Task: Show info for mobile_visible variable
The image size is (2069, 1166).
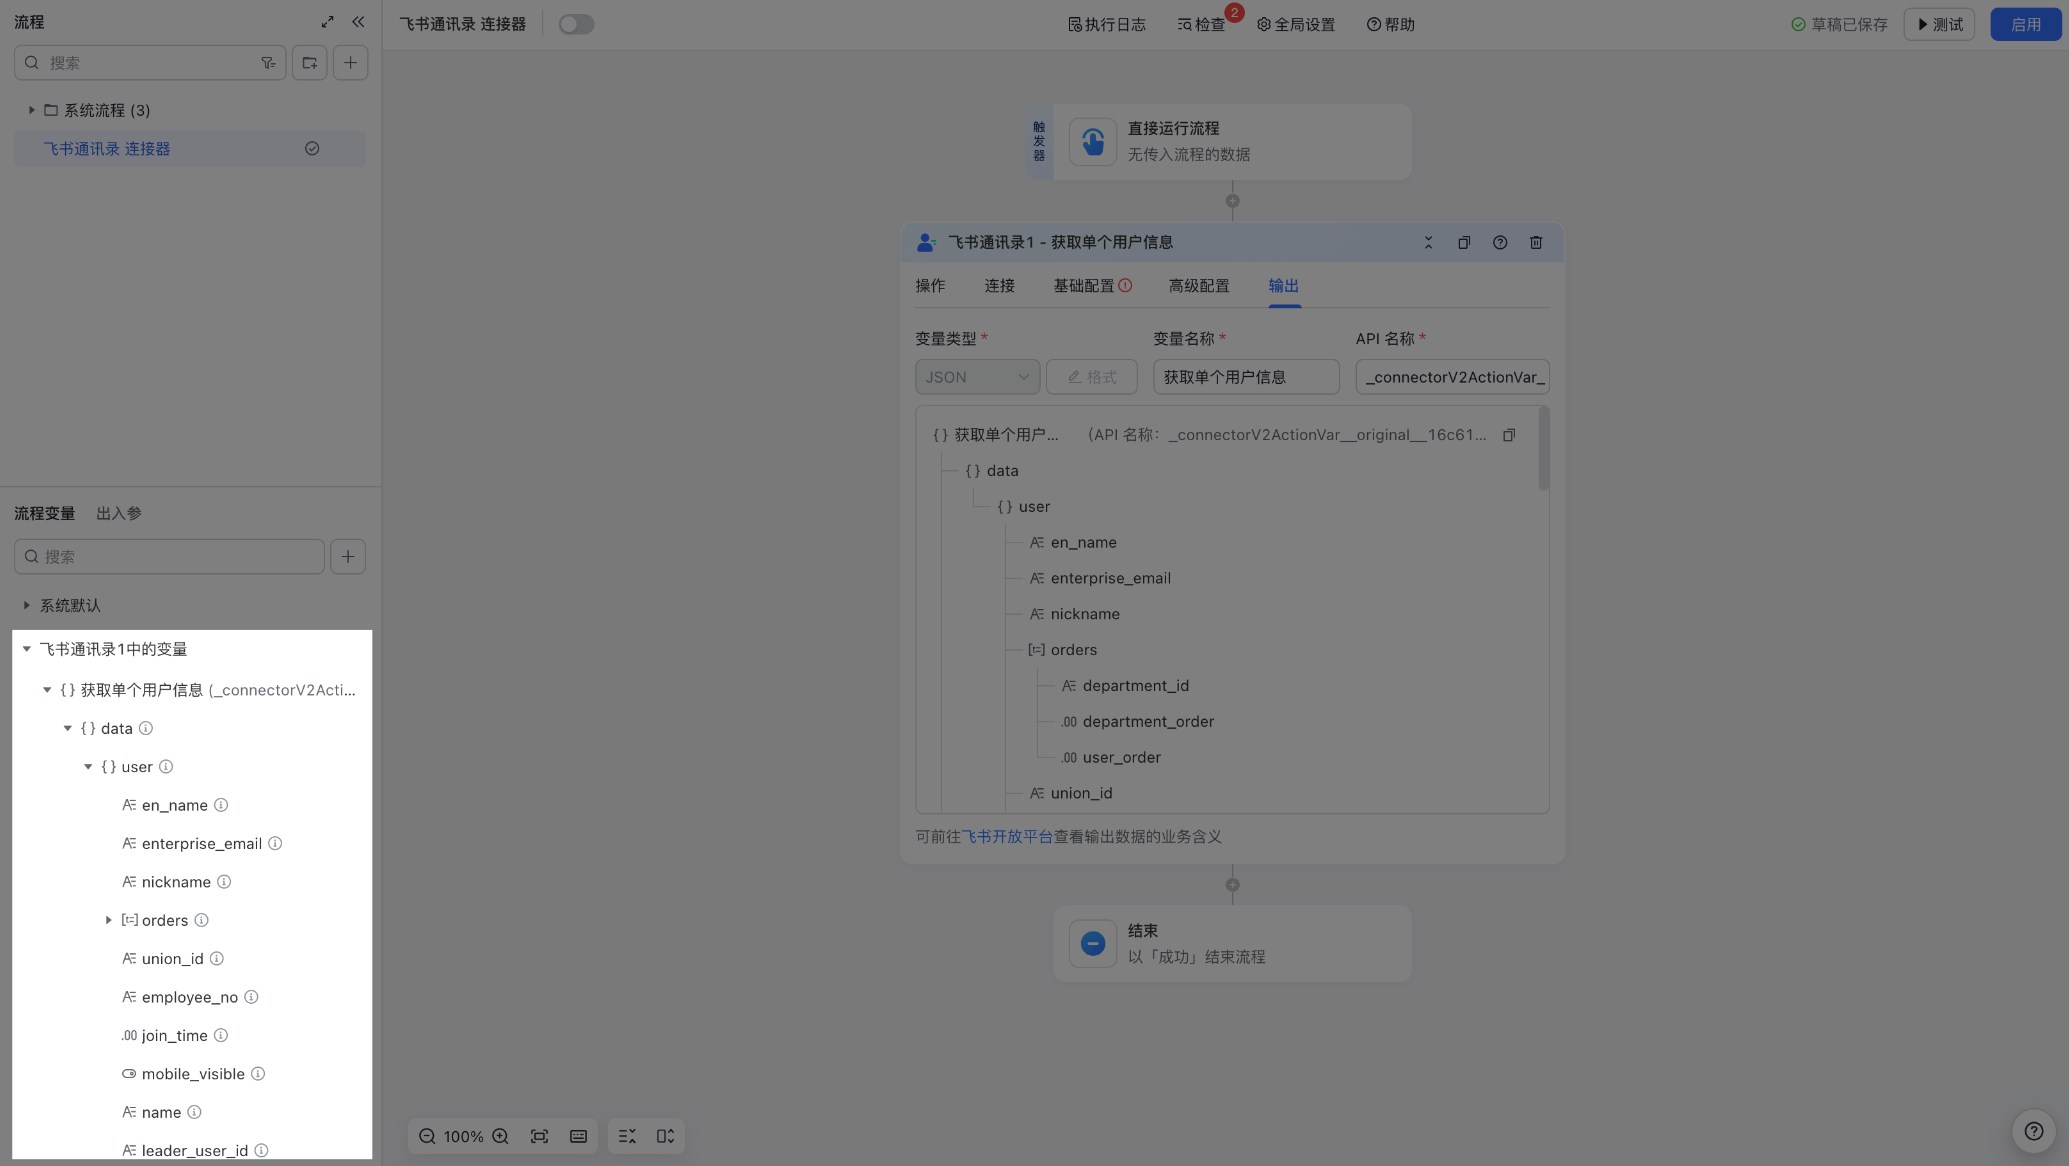Action: click(258, 1074)
